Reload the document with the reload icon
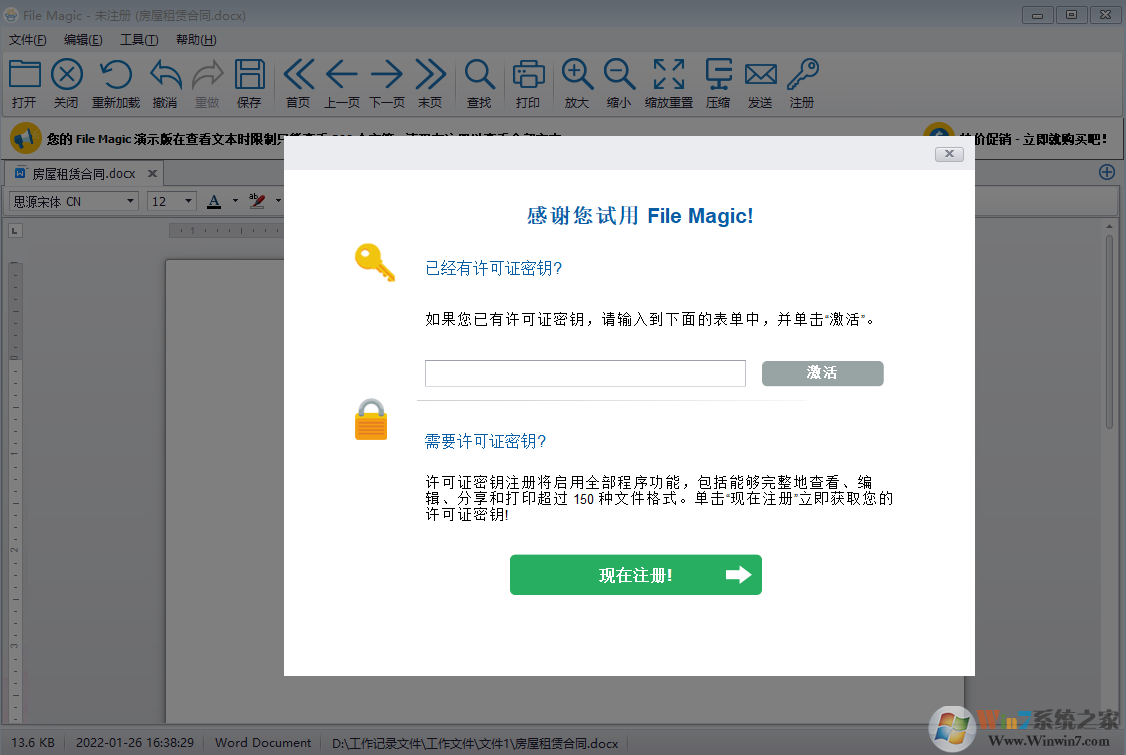This screenshot has width=1126, height=755. 116,74
